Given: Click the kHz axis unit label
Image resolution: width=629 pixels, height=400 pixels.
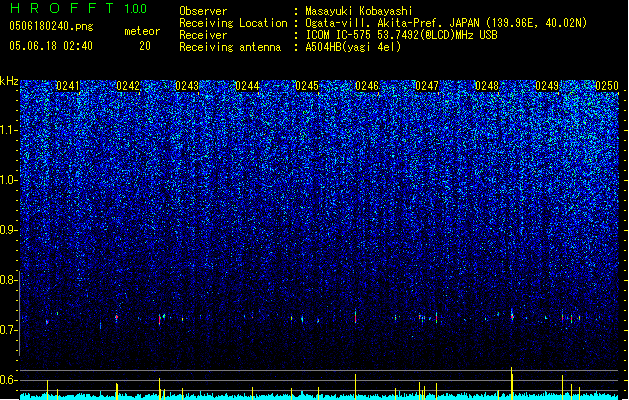Looking at the screenshot, I should pos(9,81).
